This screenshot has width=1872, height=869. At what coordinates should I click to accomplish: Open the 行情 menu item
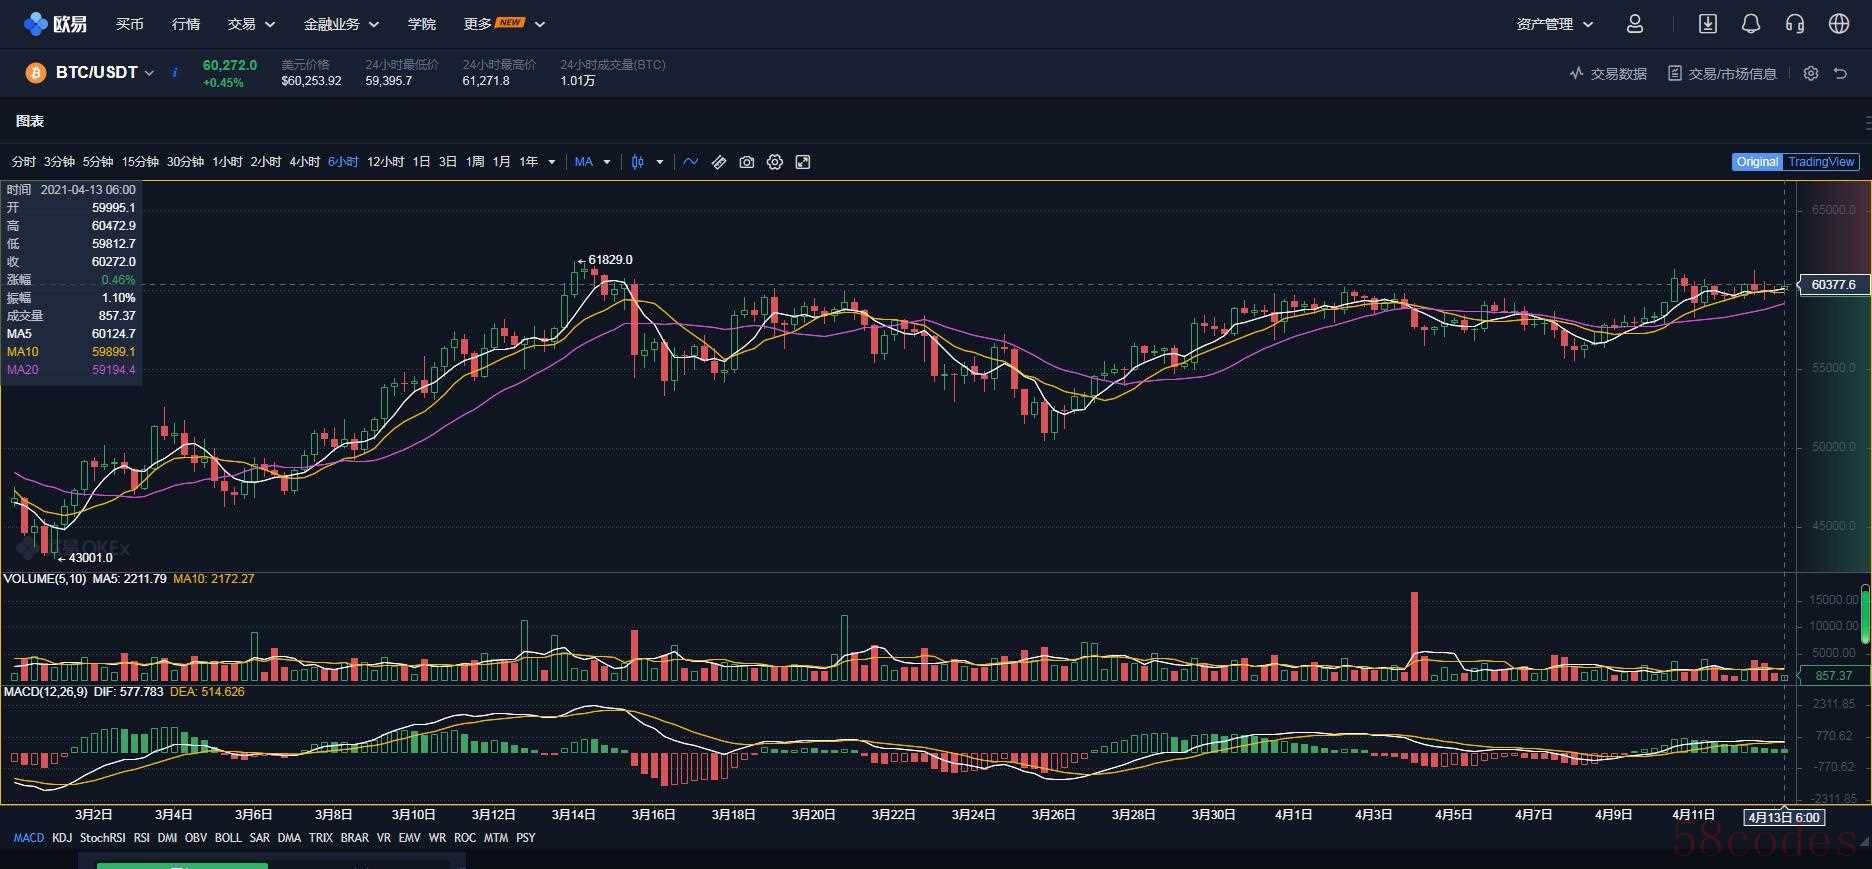coord(185,24)
